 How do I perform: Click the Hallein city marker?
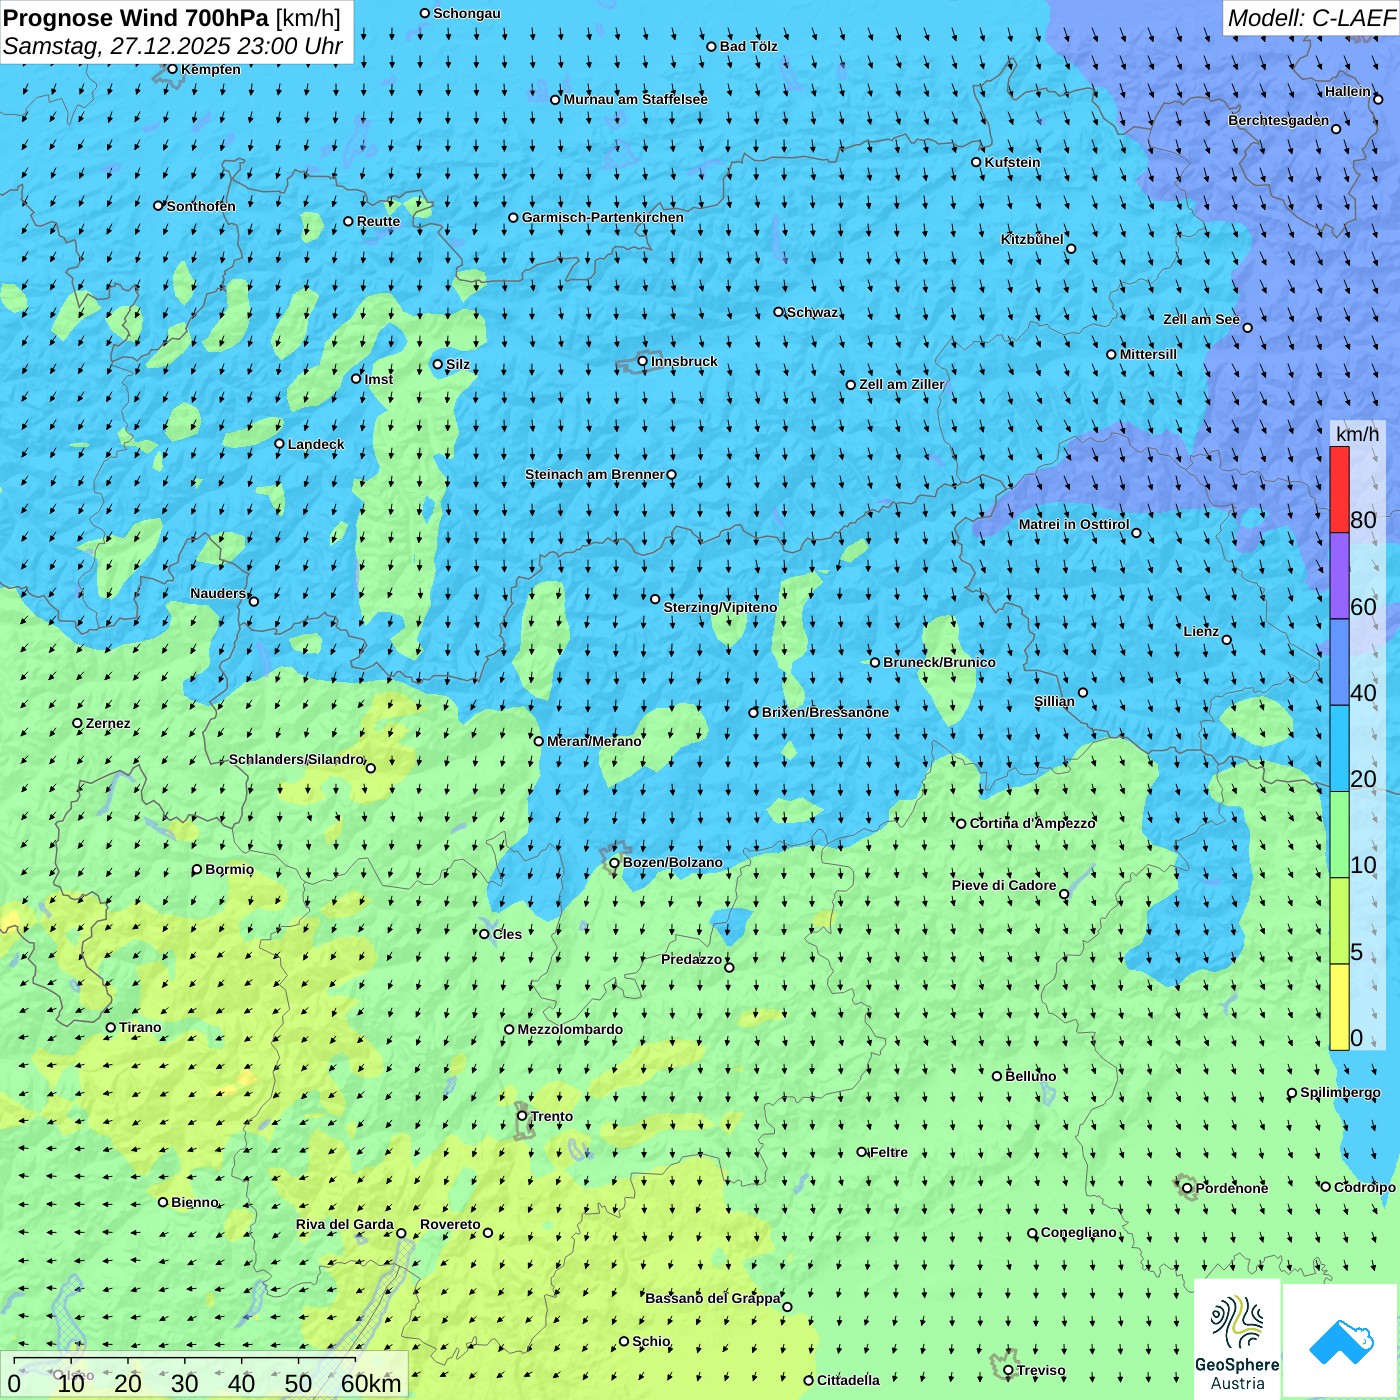(x=1378, y=99)
